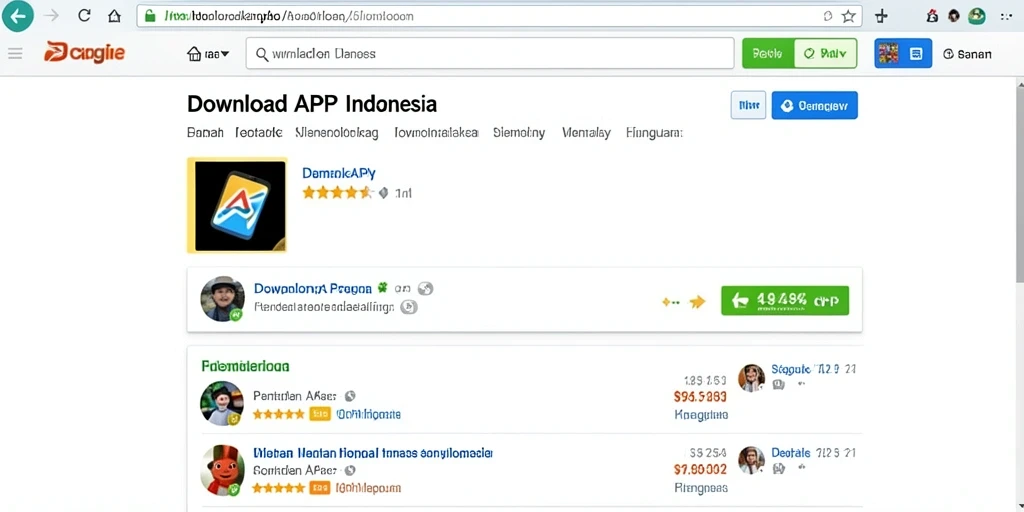This screenshot has width=1024, height=512.
Task: Click the green section heading above list
Action: tap(245, 366)
